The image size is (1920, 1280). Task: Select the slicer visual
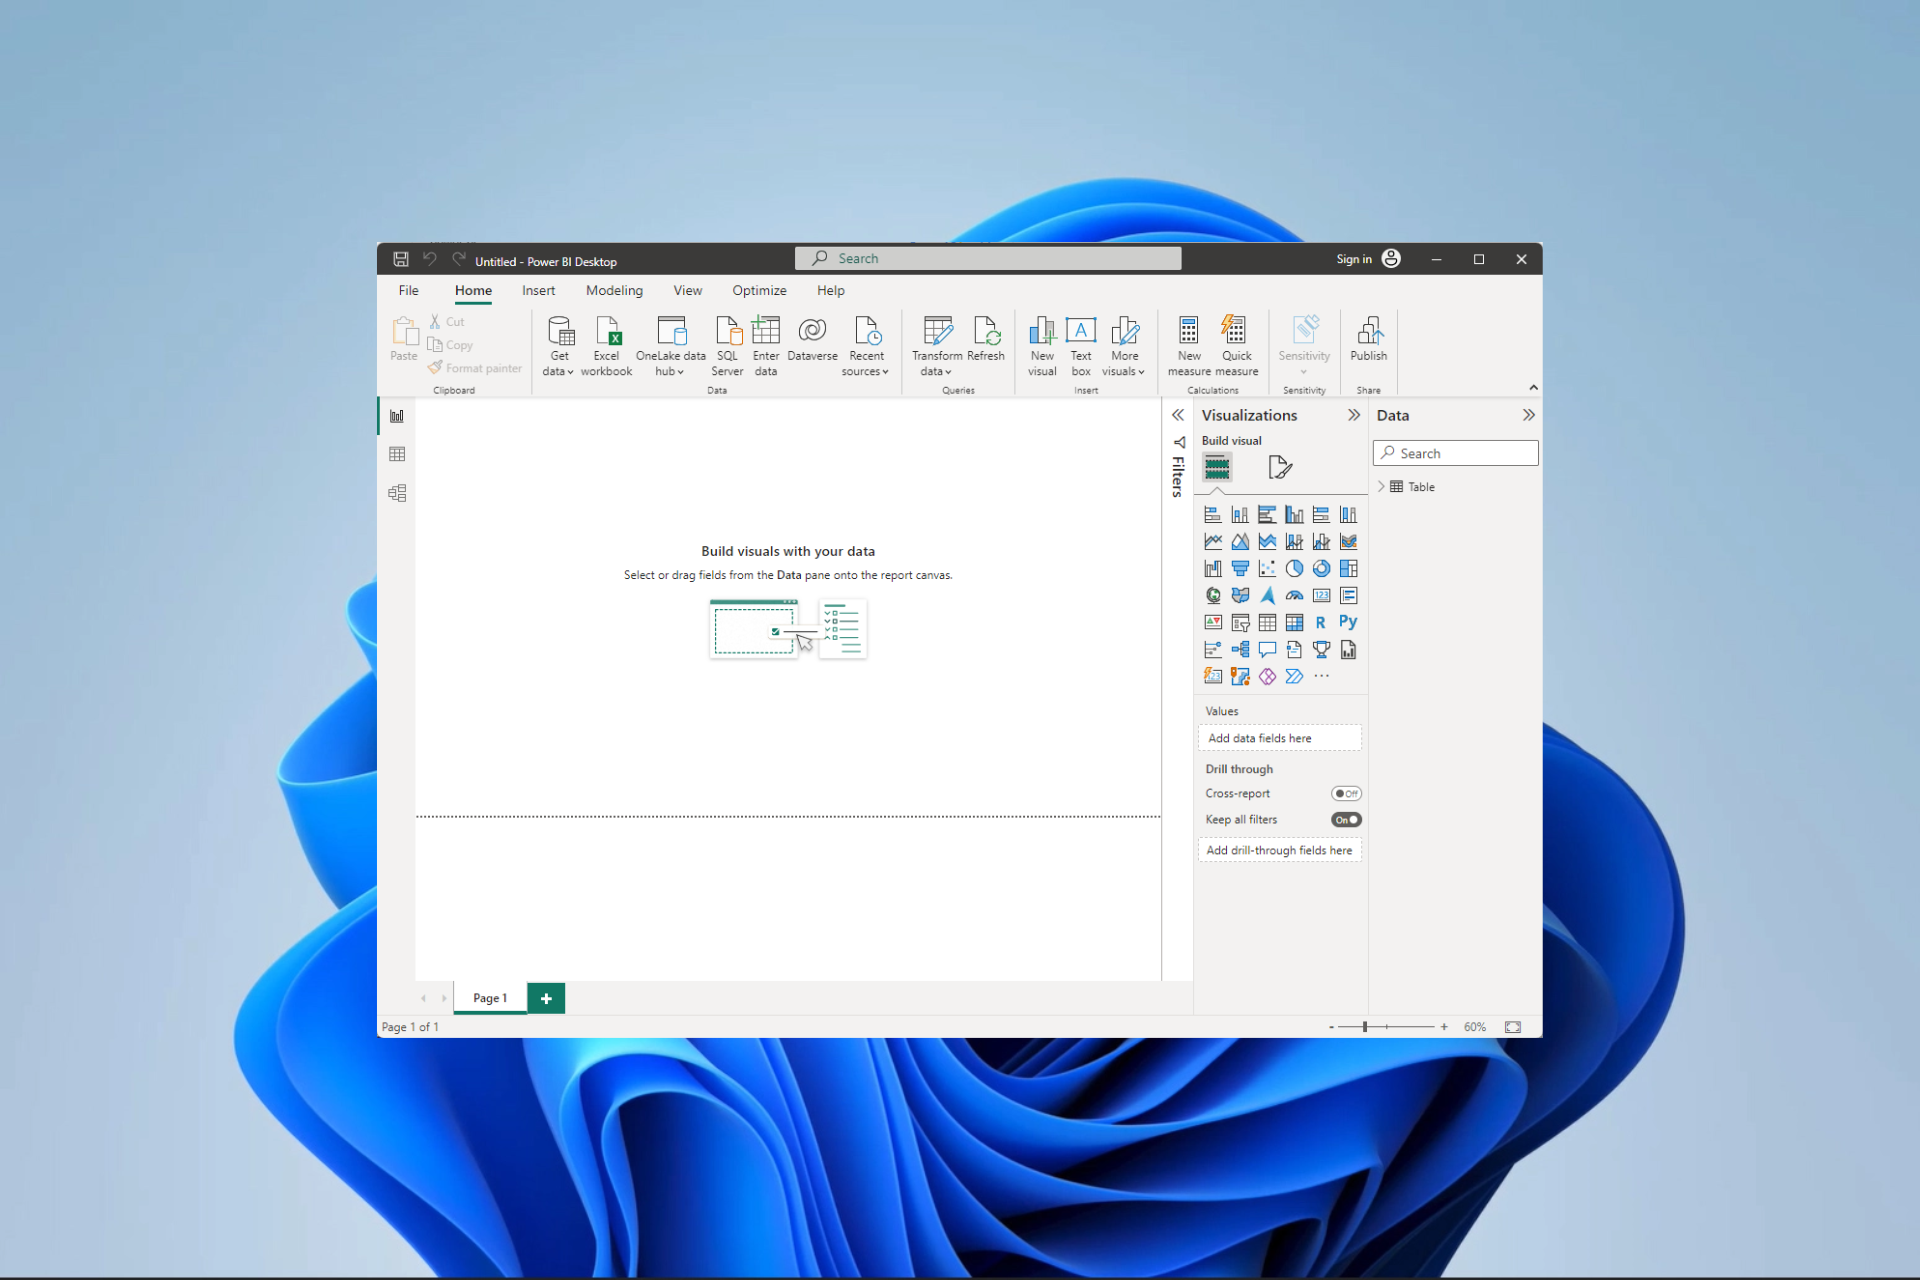(x=1240, y=623)
